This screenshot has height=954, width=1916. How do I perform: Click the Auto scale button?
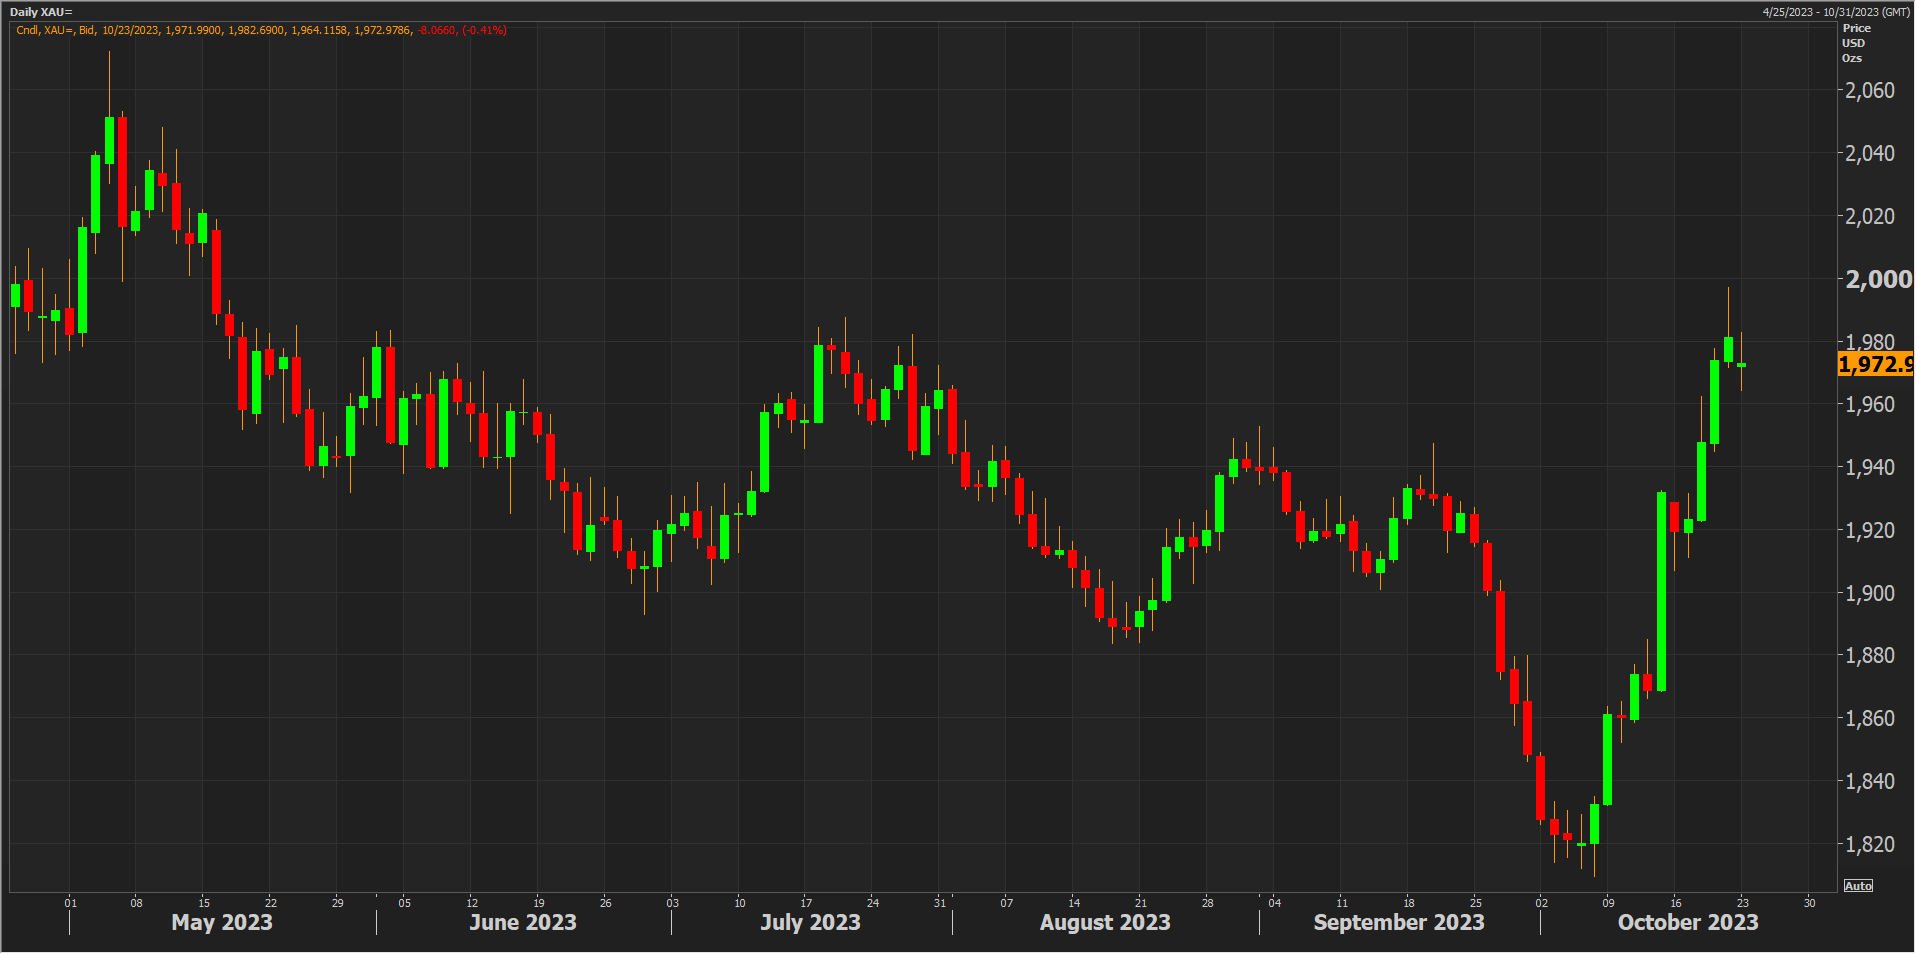tap(1858, 886)
